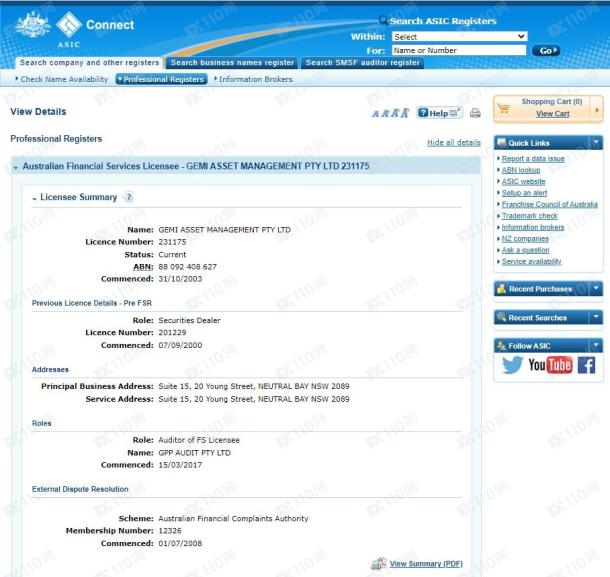Click the View Cart link
This screenshot has width=610, height=577.
552,114
